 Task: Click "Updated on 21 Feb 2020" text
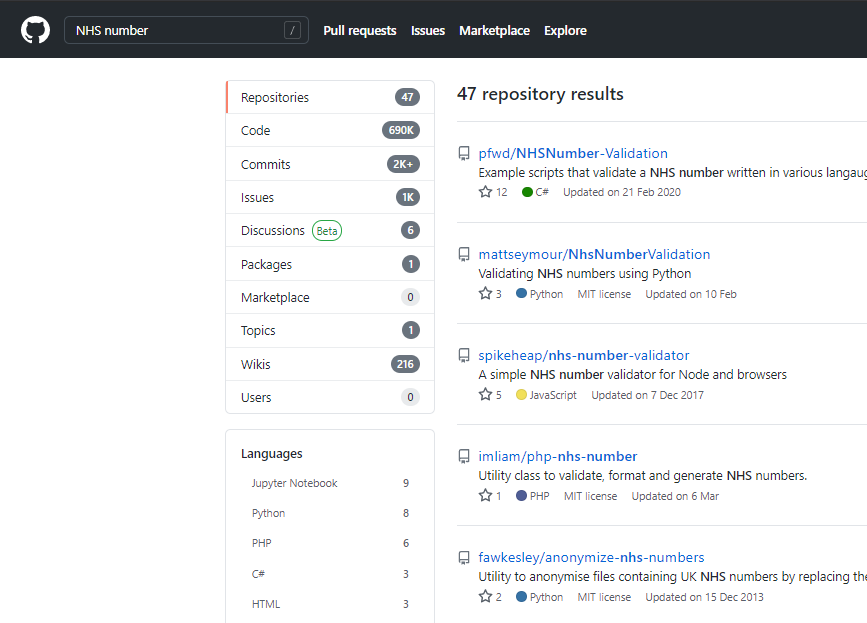pos(621,192)
